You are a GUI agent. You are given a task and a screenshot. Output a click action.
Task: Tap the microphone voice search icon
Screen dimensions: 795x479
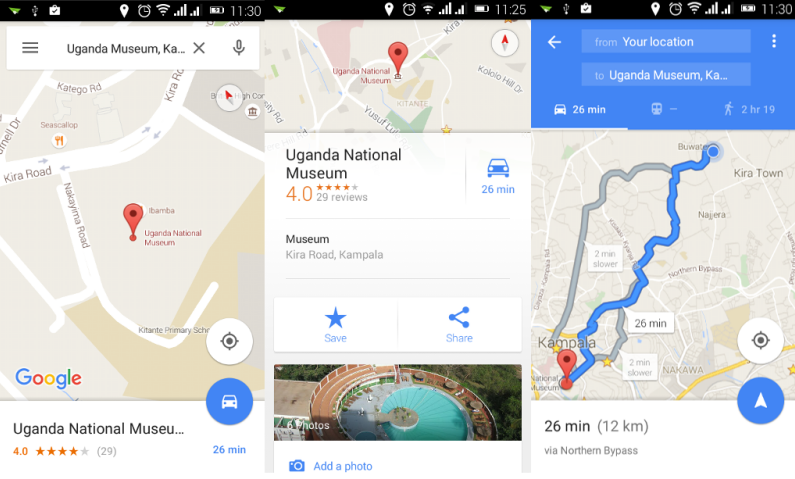coord(238,48)
